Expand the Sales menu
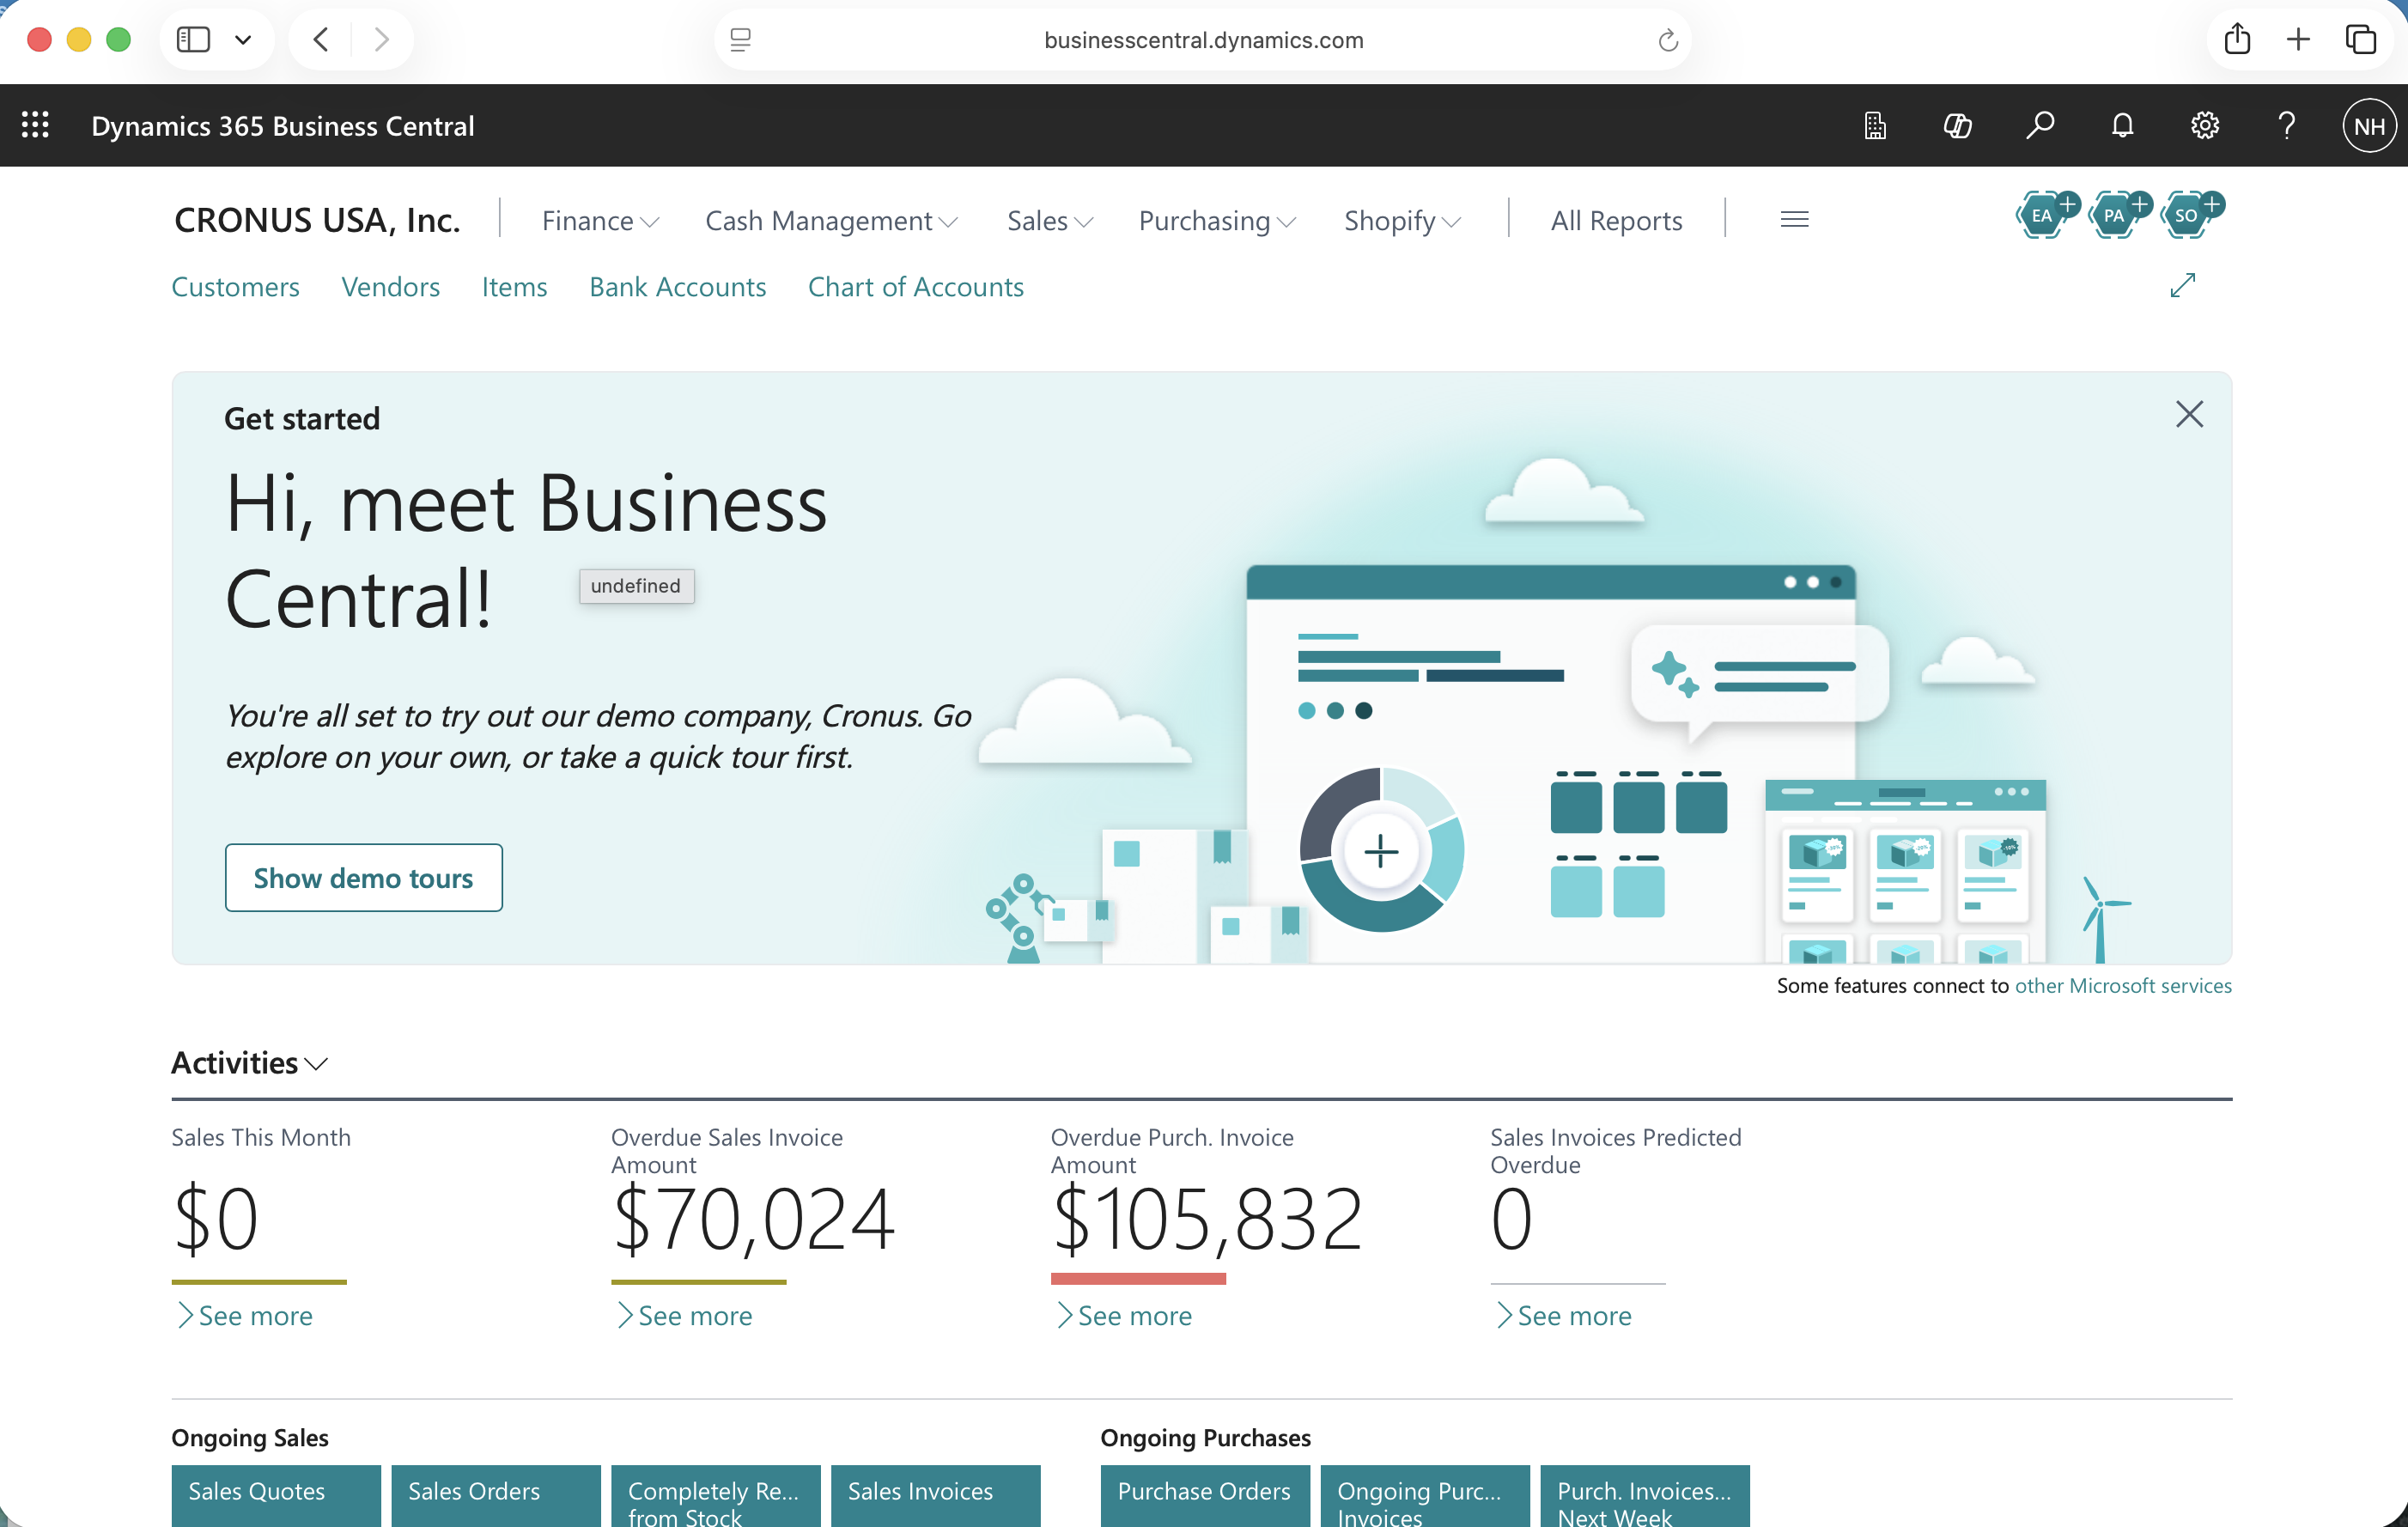Image resolution: width=2408 pixels, height=1527 pixels. pos(1050,220)
